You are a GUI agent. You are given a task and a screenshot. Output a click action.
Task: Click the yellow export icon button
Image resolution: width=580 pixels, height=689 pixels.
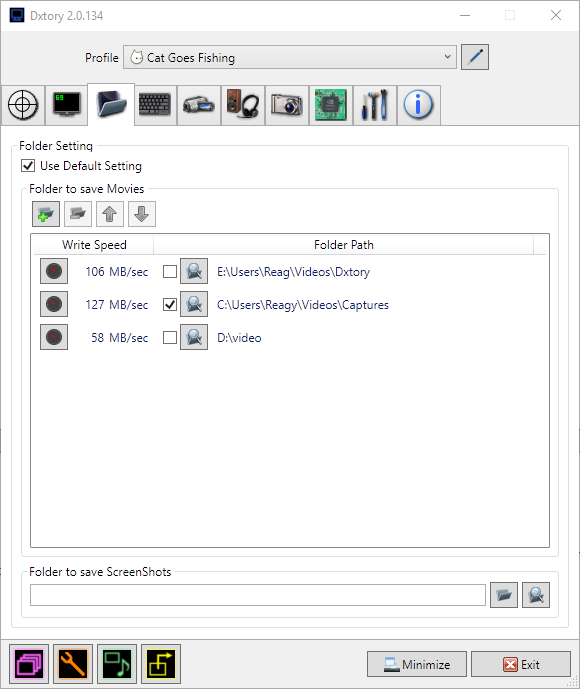pyautogui.click(x=161, y=664)
